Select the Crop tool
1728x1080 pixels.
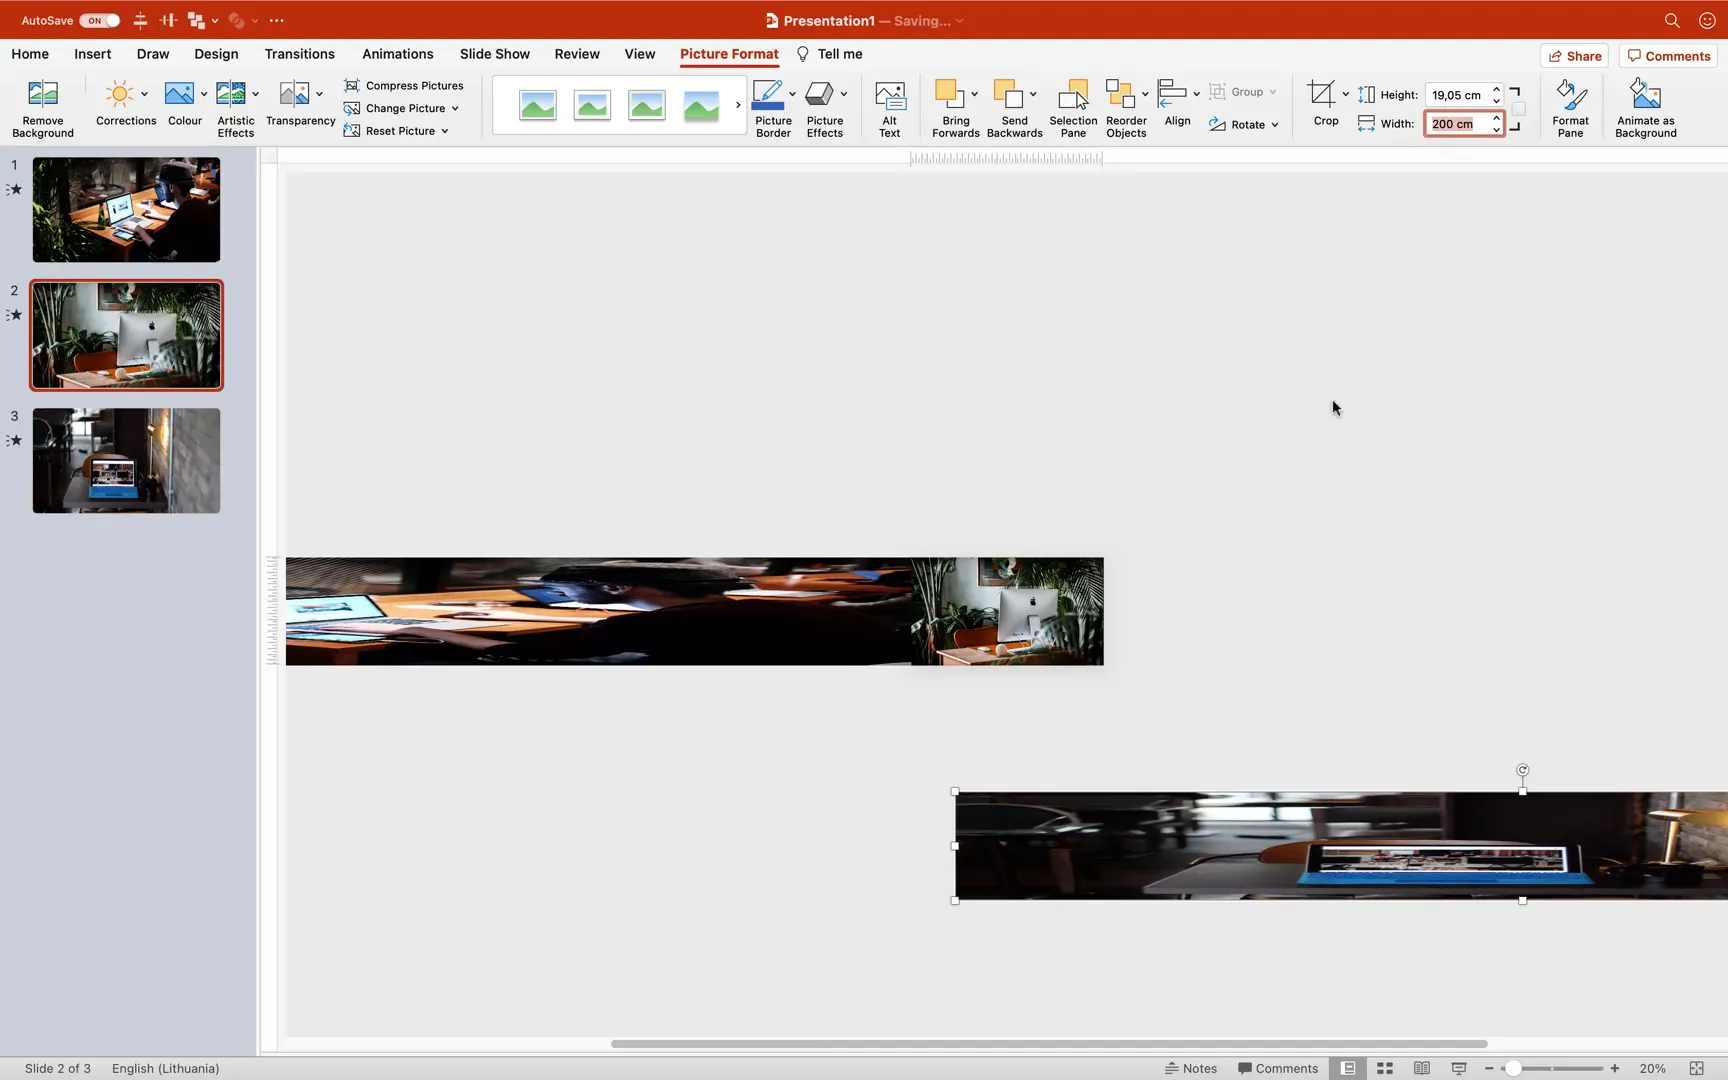[1325, 105]
